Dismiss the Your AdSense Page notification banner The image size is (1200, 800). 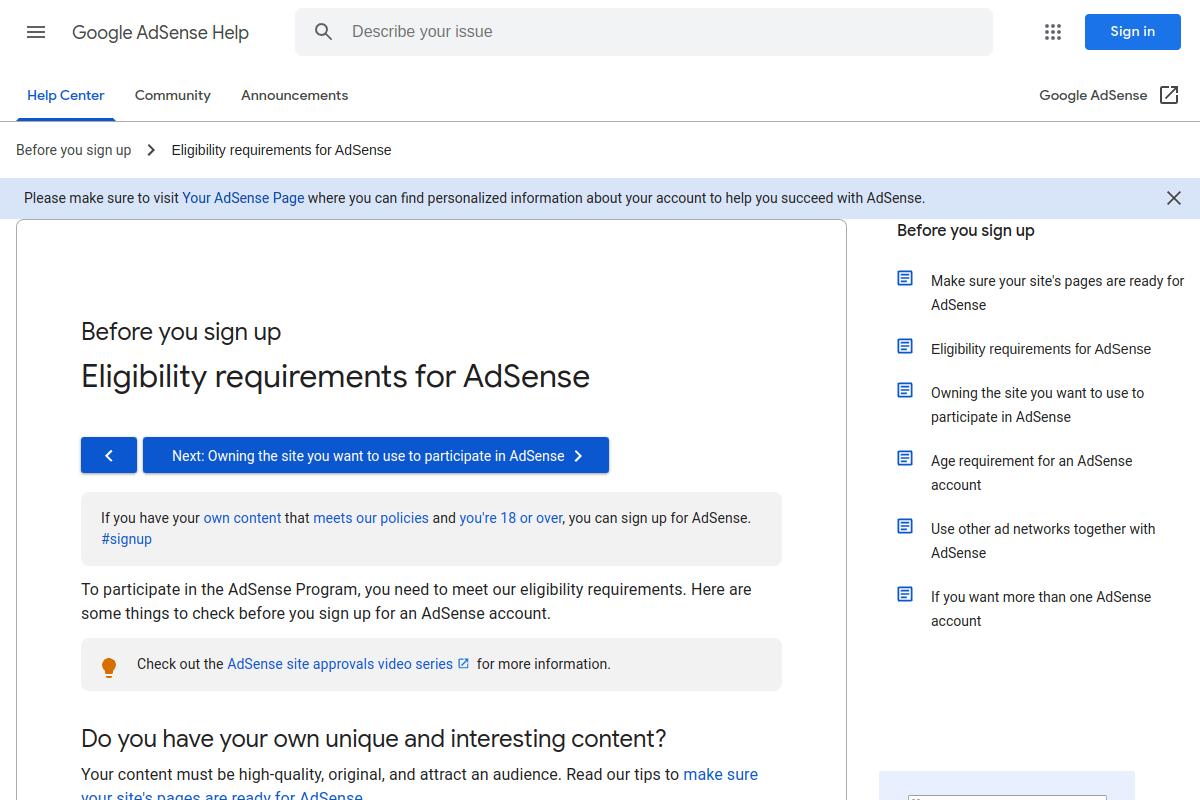click(1173, 198)
